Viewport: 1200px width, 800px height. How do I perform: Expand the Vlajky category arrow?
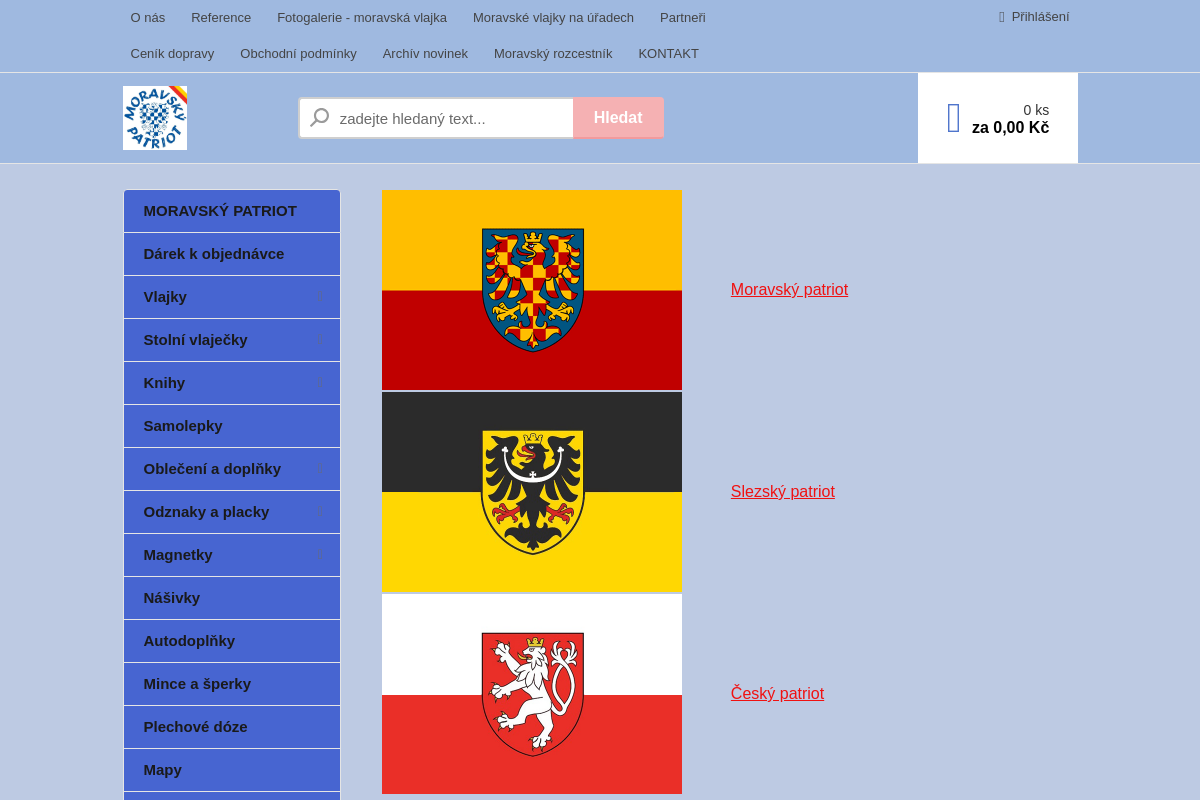click(318, 297)
